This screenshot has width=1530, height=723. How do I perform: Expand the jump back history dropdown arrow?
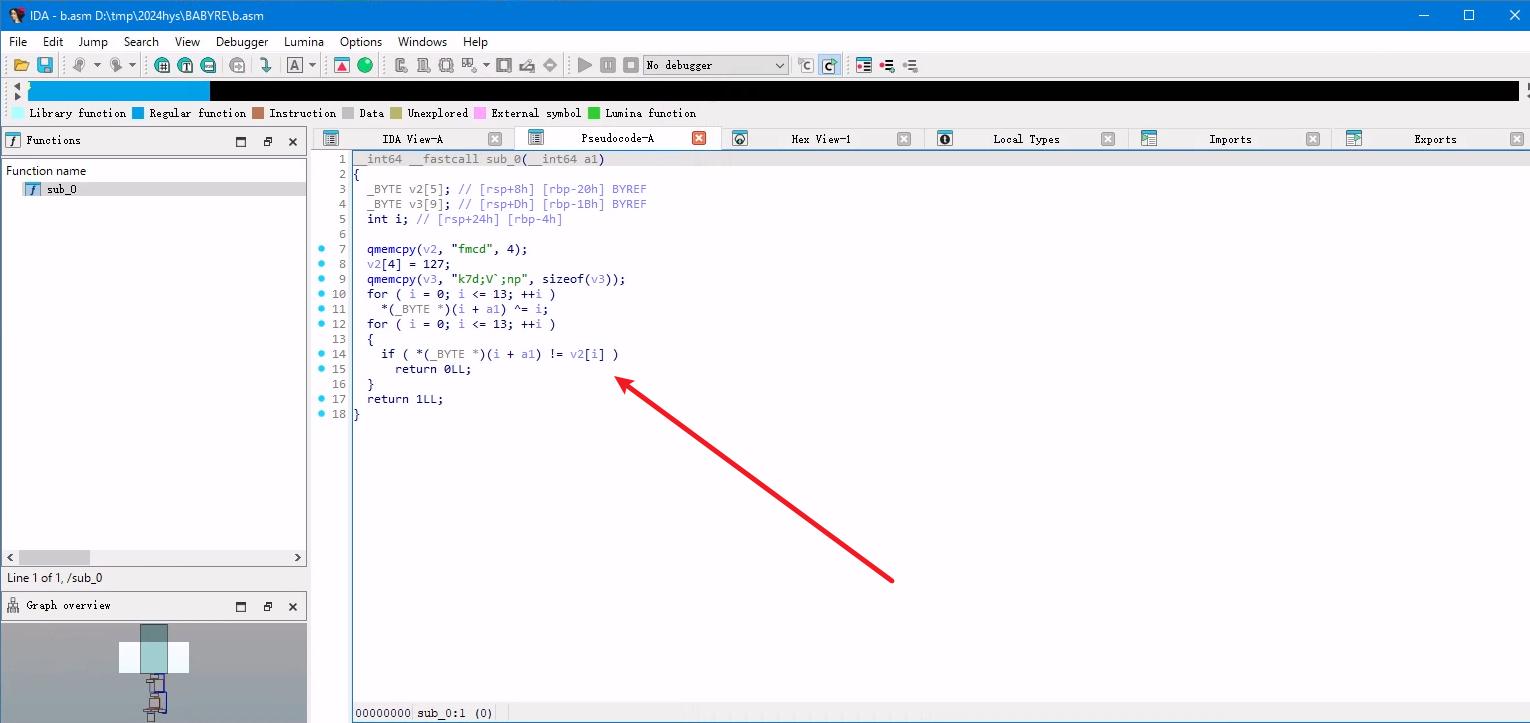coord(97,65)
